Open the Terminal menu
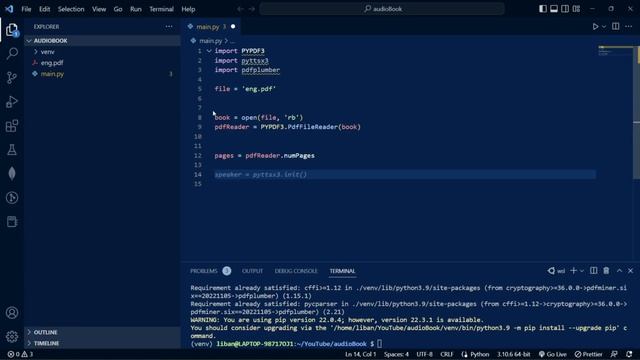Image resolution: width=640 pixels, height=360 pixels. click(x=161, y=9)
